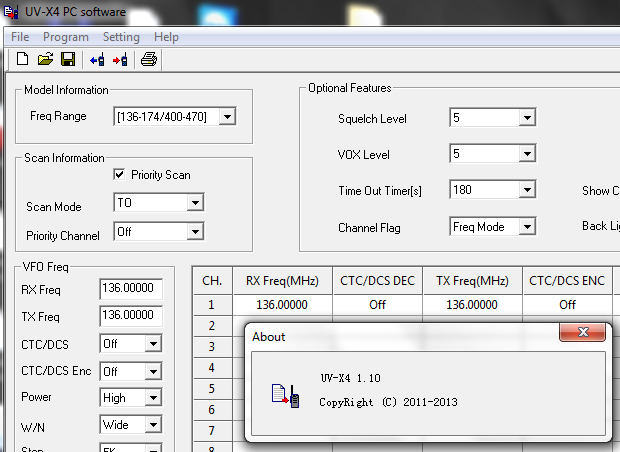Open the Help menu
This screenshot has width=620, height=452.
point(166,37)
